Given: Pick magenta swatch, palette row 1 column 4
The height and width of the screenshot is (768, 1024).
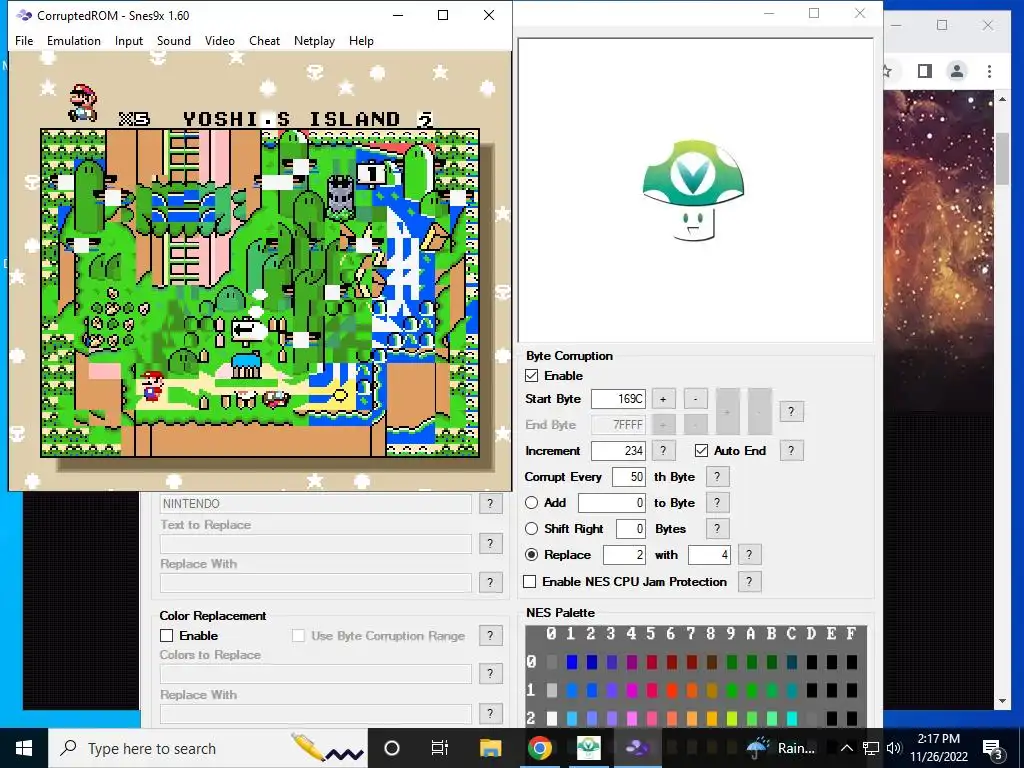Looking at the screenshot, I should point(632,690).
